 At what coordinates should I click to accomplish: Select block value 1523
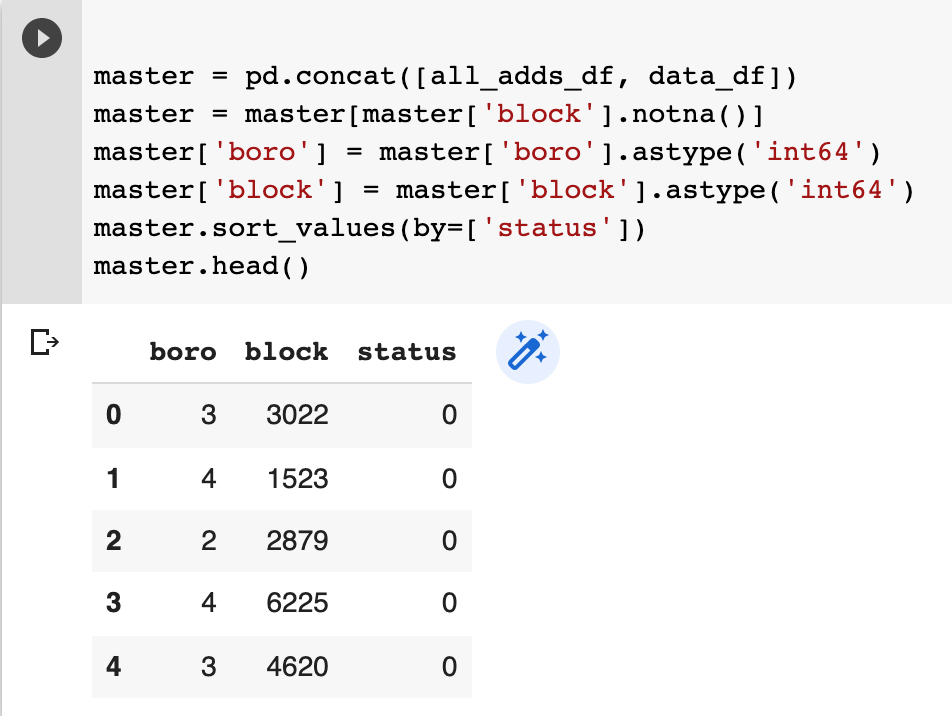click(298, 479)
